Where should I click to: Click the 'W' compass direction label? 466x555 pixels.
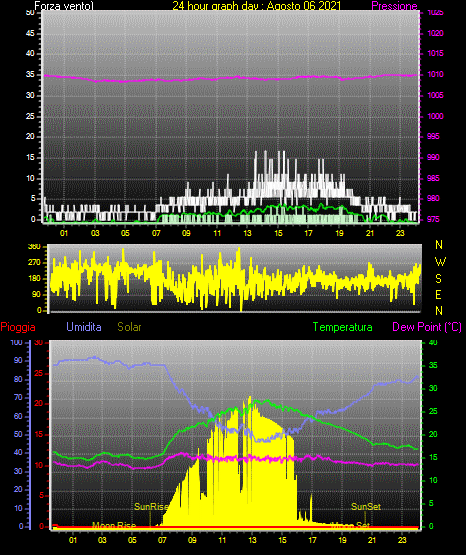[440, 262]
